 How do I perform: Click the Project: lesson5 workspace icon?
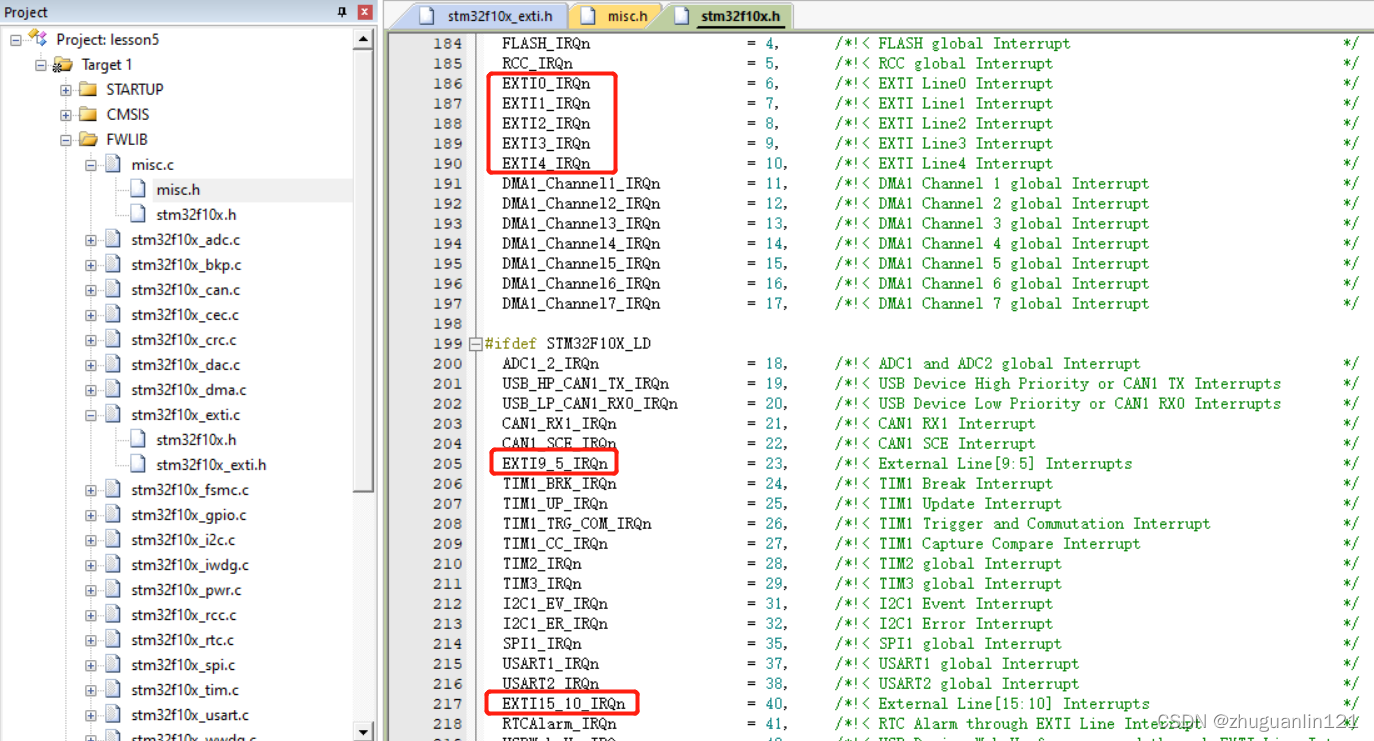38,39
